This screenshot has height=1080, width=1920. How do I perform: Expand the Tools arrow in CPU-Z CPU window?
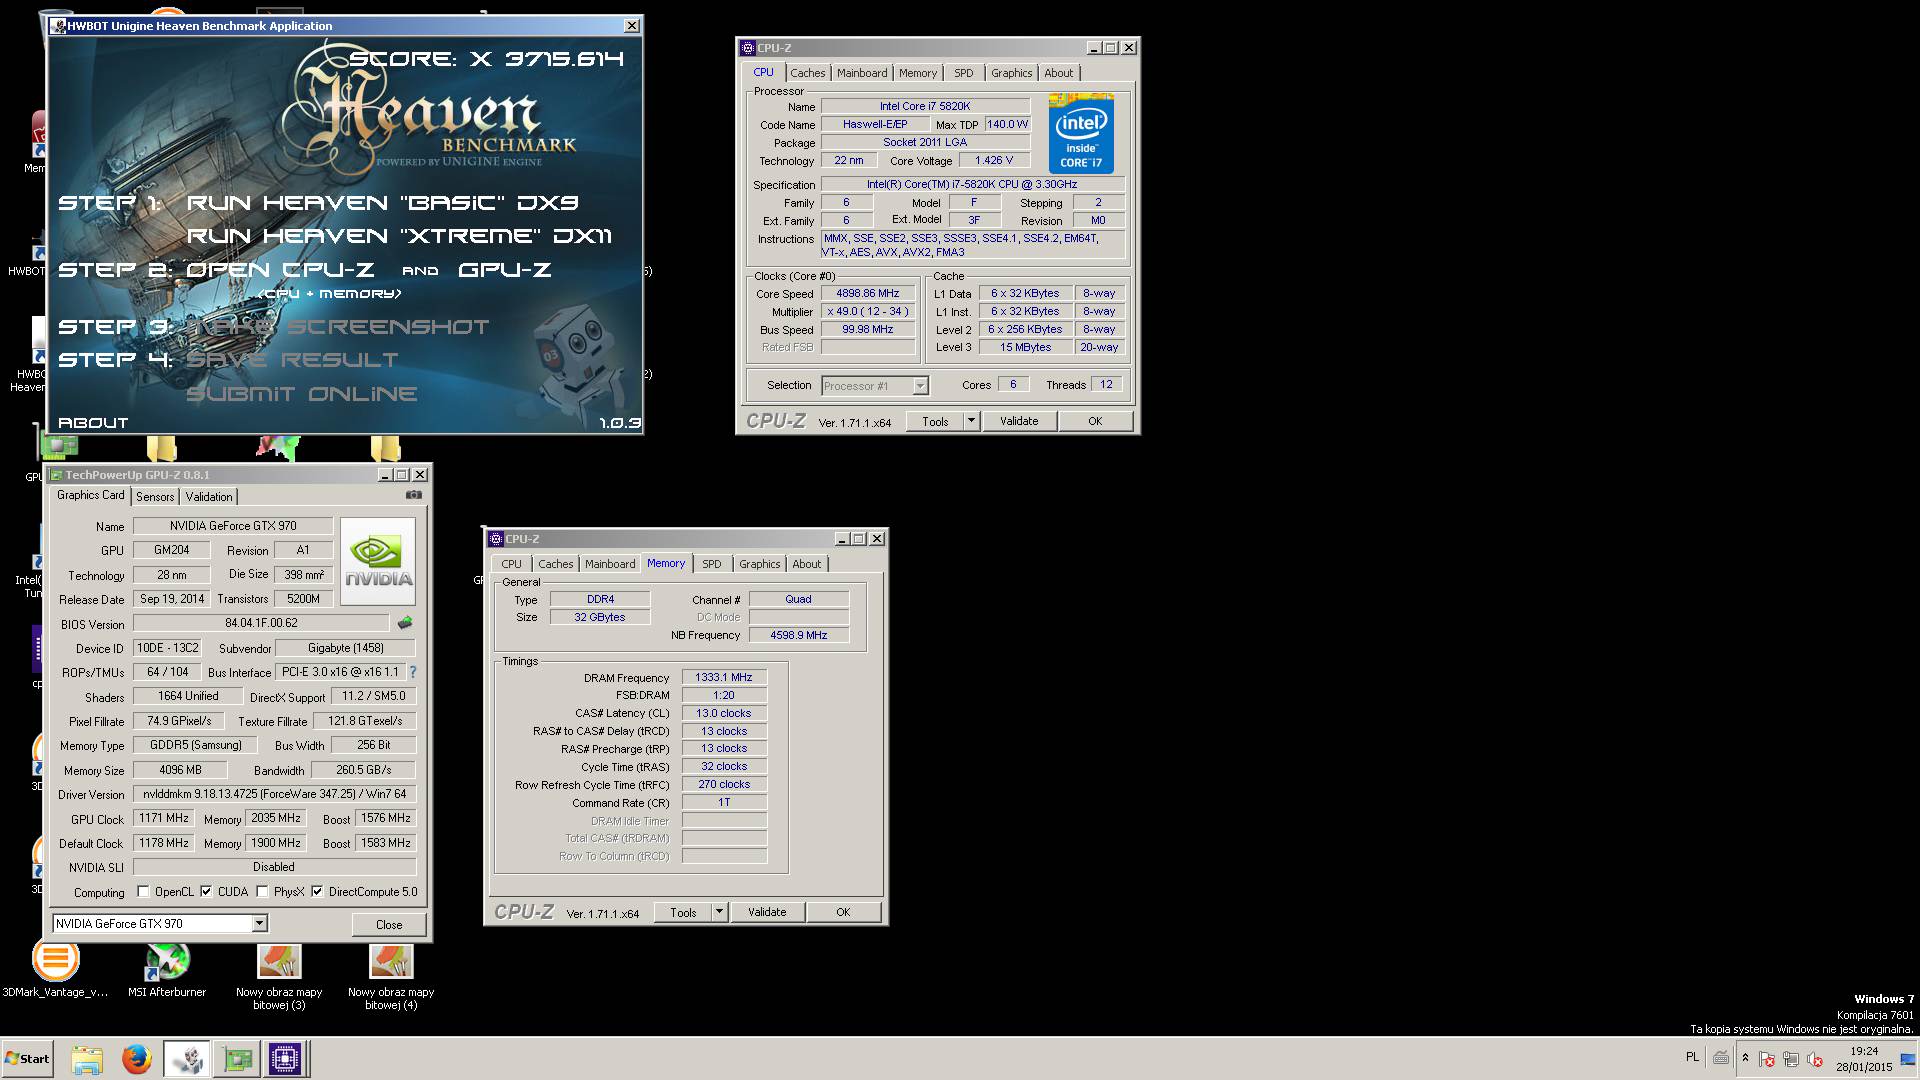970,421
